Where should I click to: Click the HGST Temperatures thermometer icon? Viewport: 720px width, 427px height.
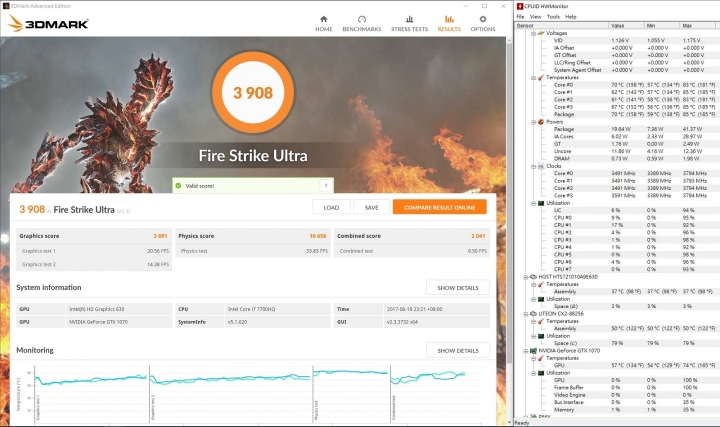pos(541,284)
